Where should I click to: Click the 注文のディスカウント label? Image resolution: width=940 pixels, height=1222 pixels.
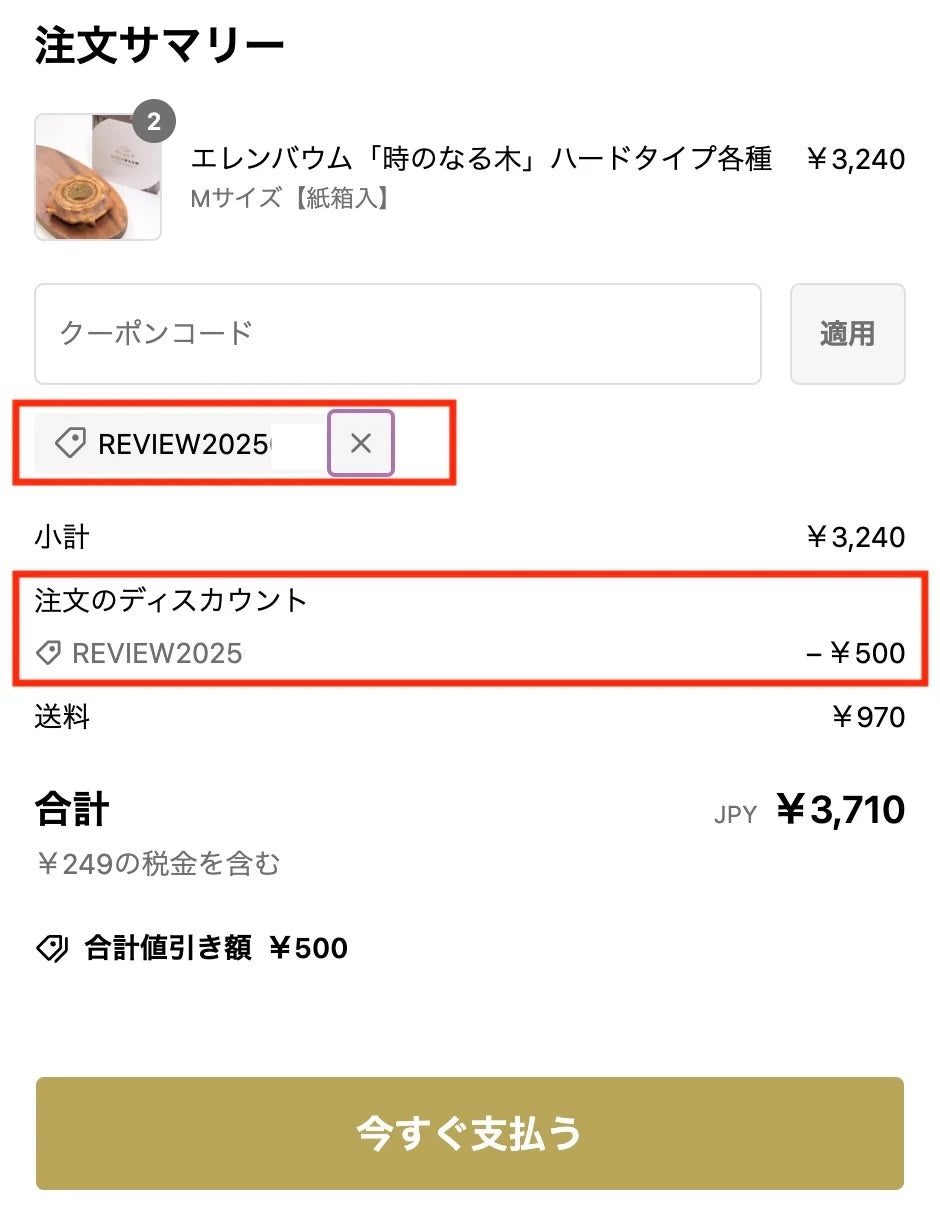pyautogui.click(x=171, y=600)
